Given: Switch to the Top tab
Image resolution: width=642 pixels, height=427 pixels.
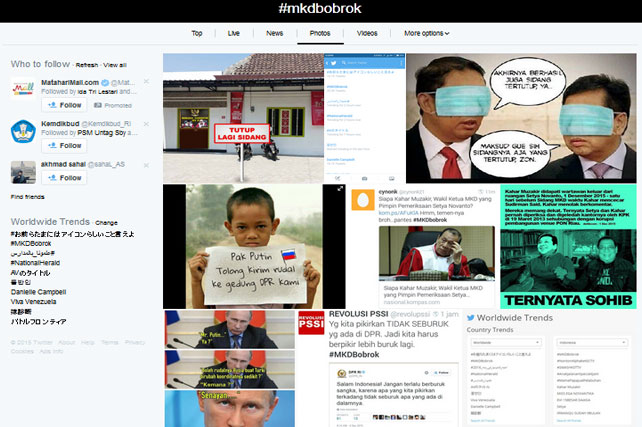Looking at the screenshot, I should point(197,33).
